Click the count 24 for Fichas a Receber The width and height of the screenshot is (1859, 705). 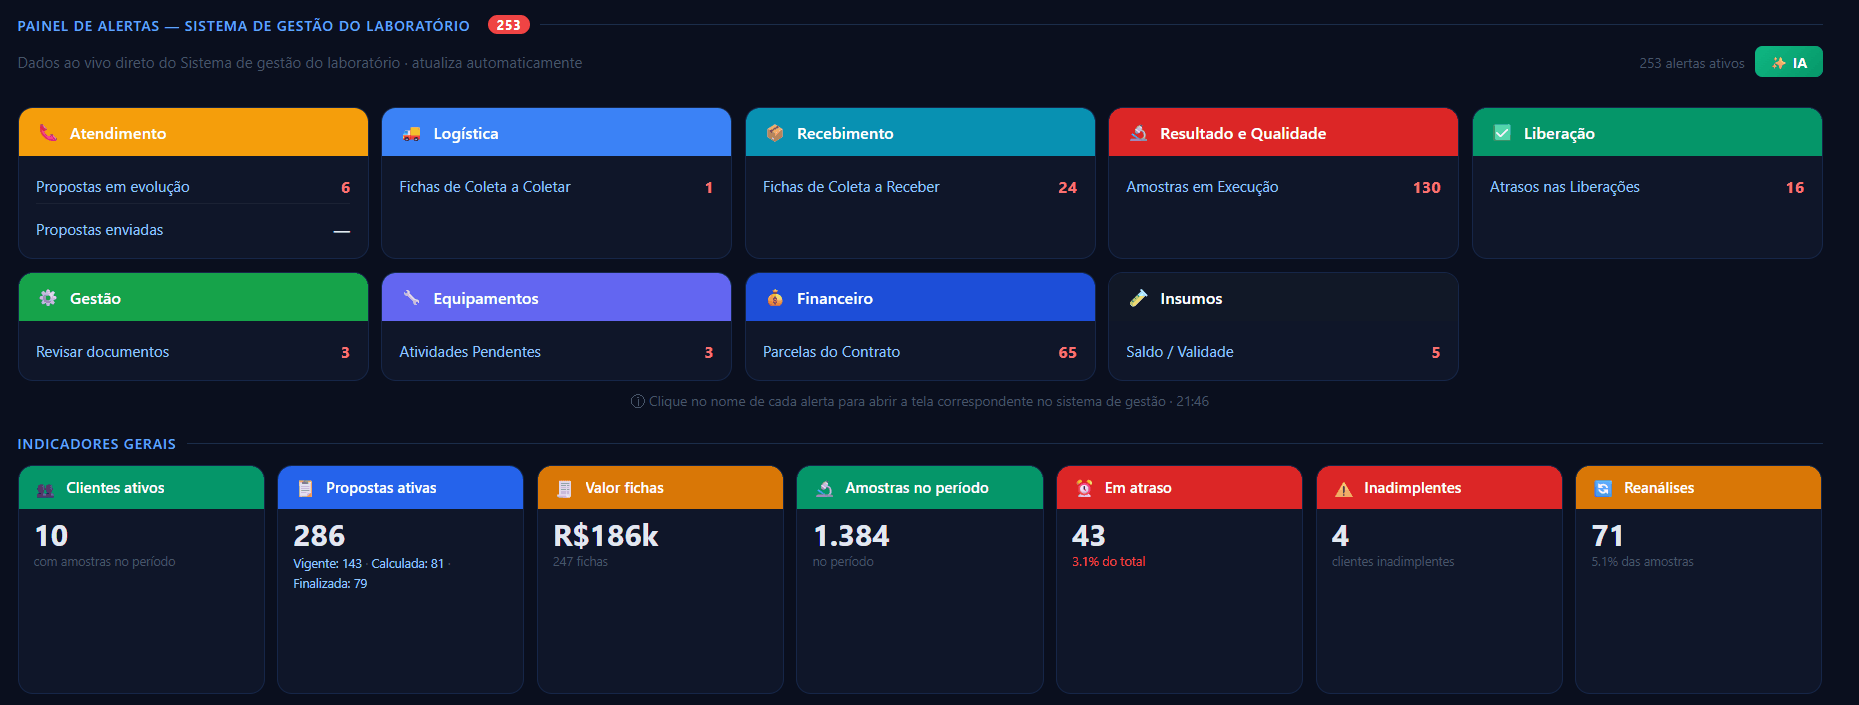1067,187
